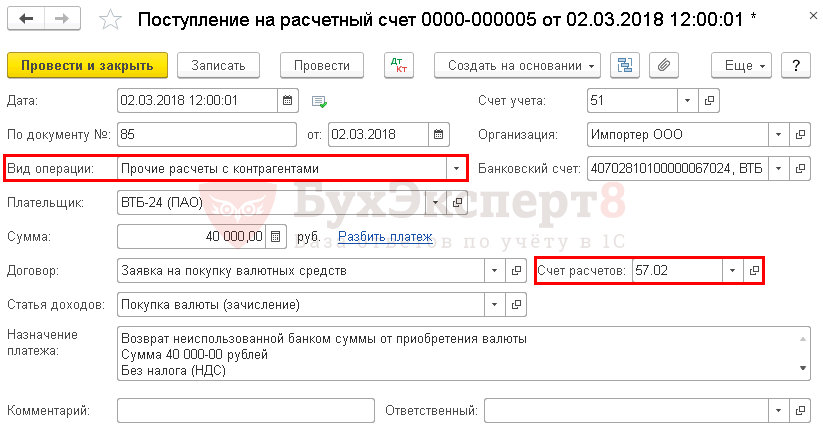Click the paperclip attached files icon

click(661, 66)
